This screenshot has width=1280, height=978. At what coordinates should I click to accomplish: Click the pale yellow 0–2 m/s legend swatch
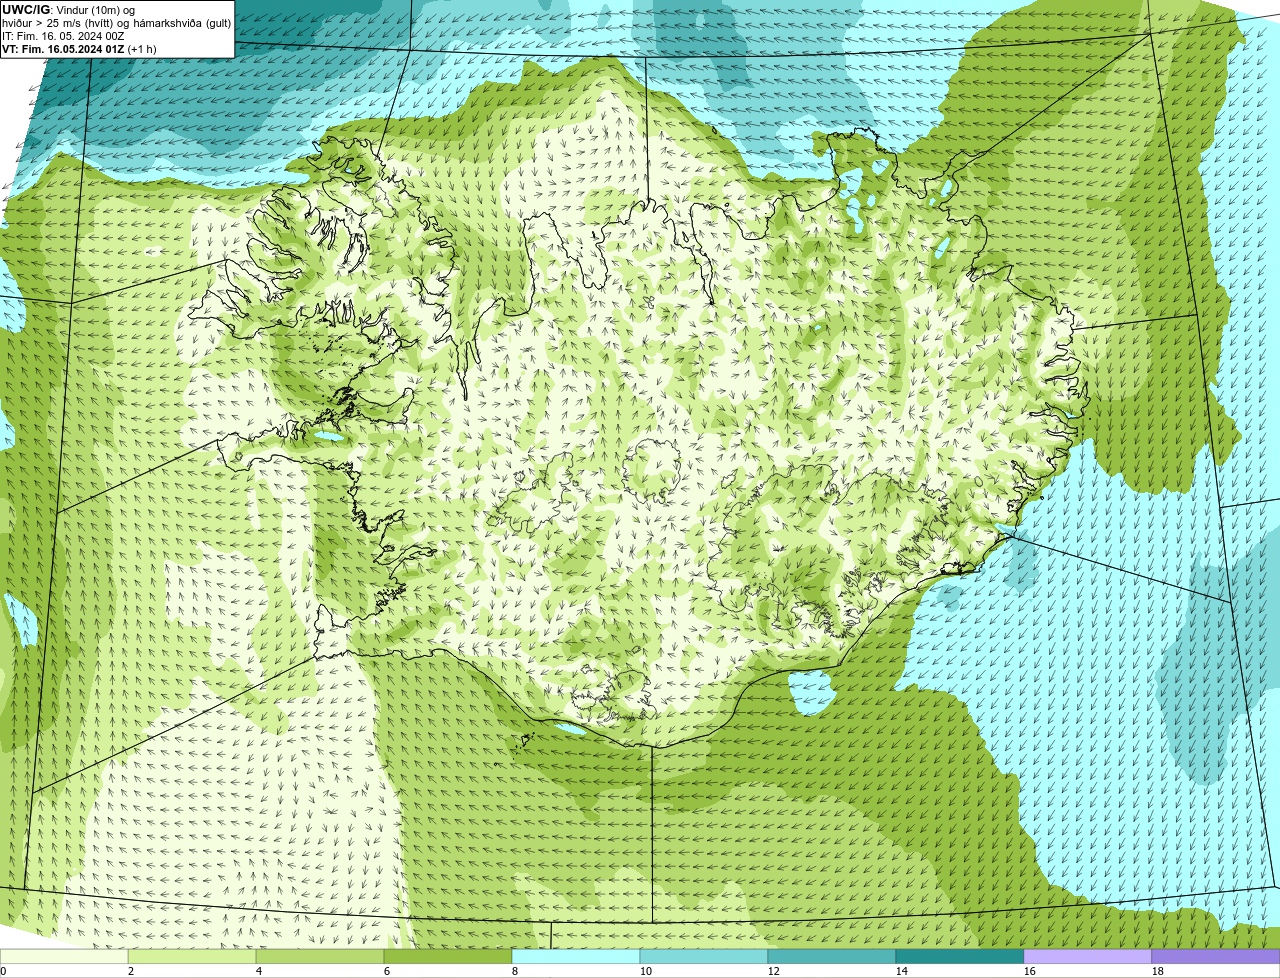pos(64,956)
